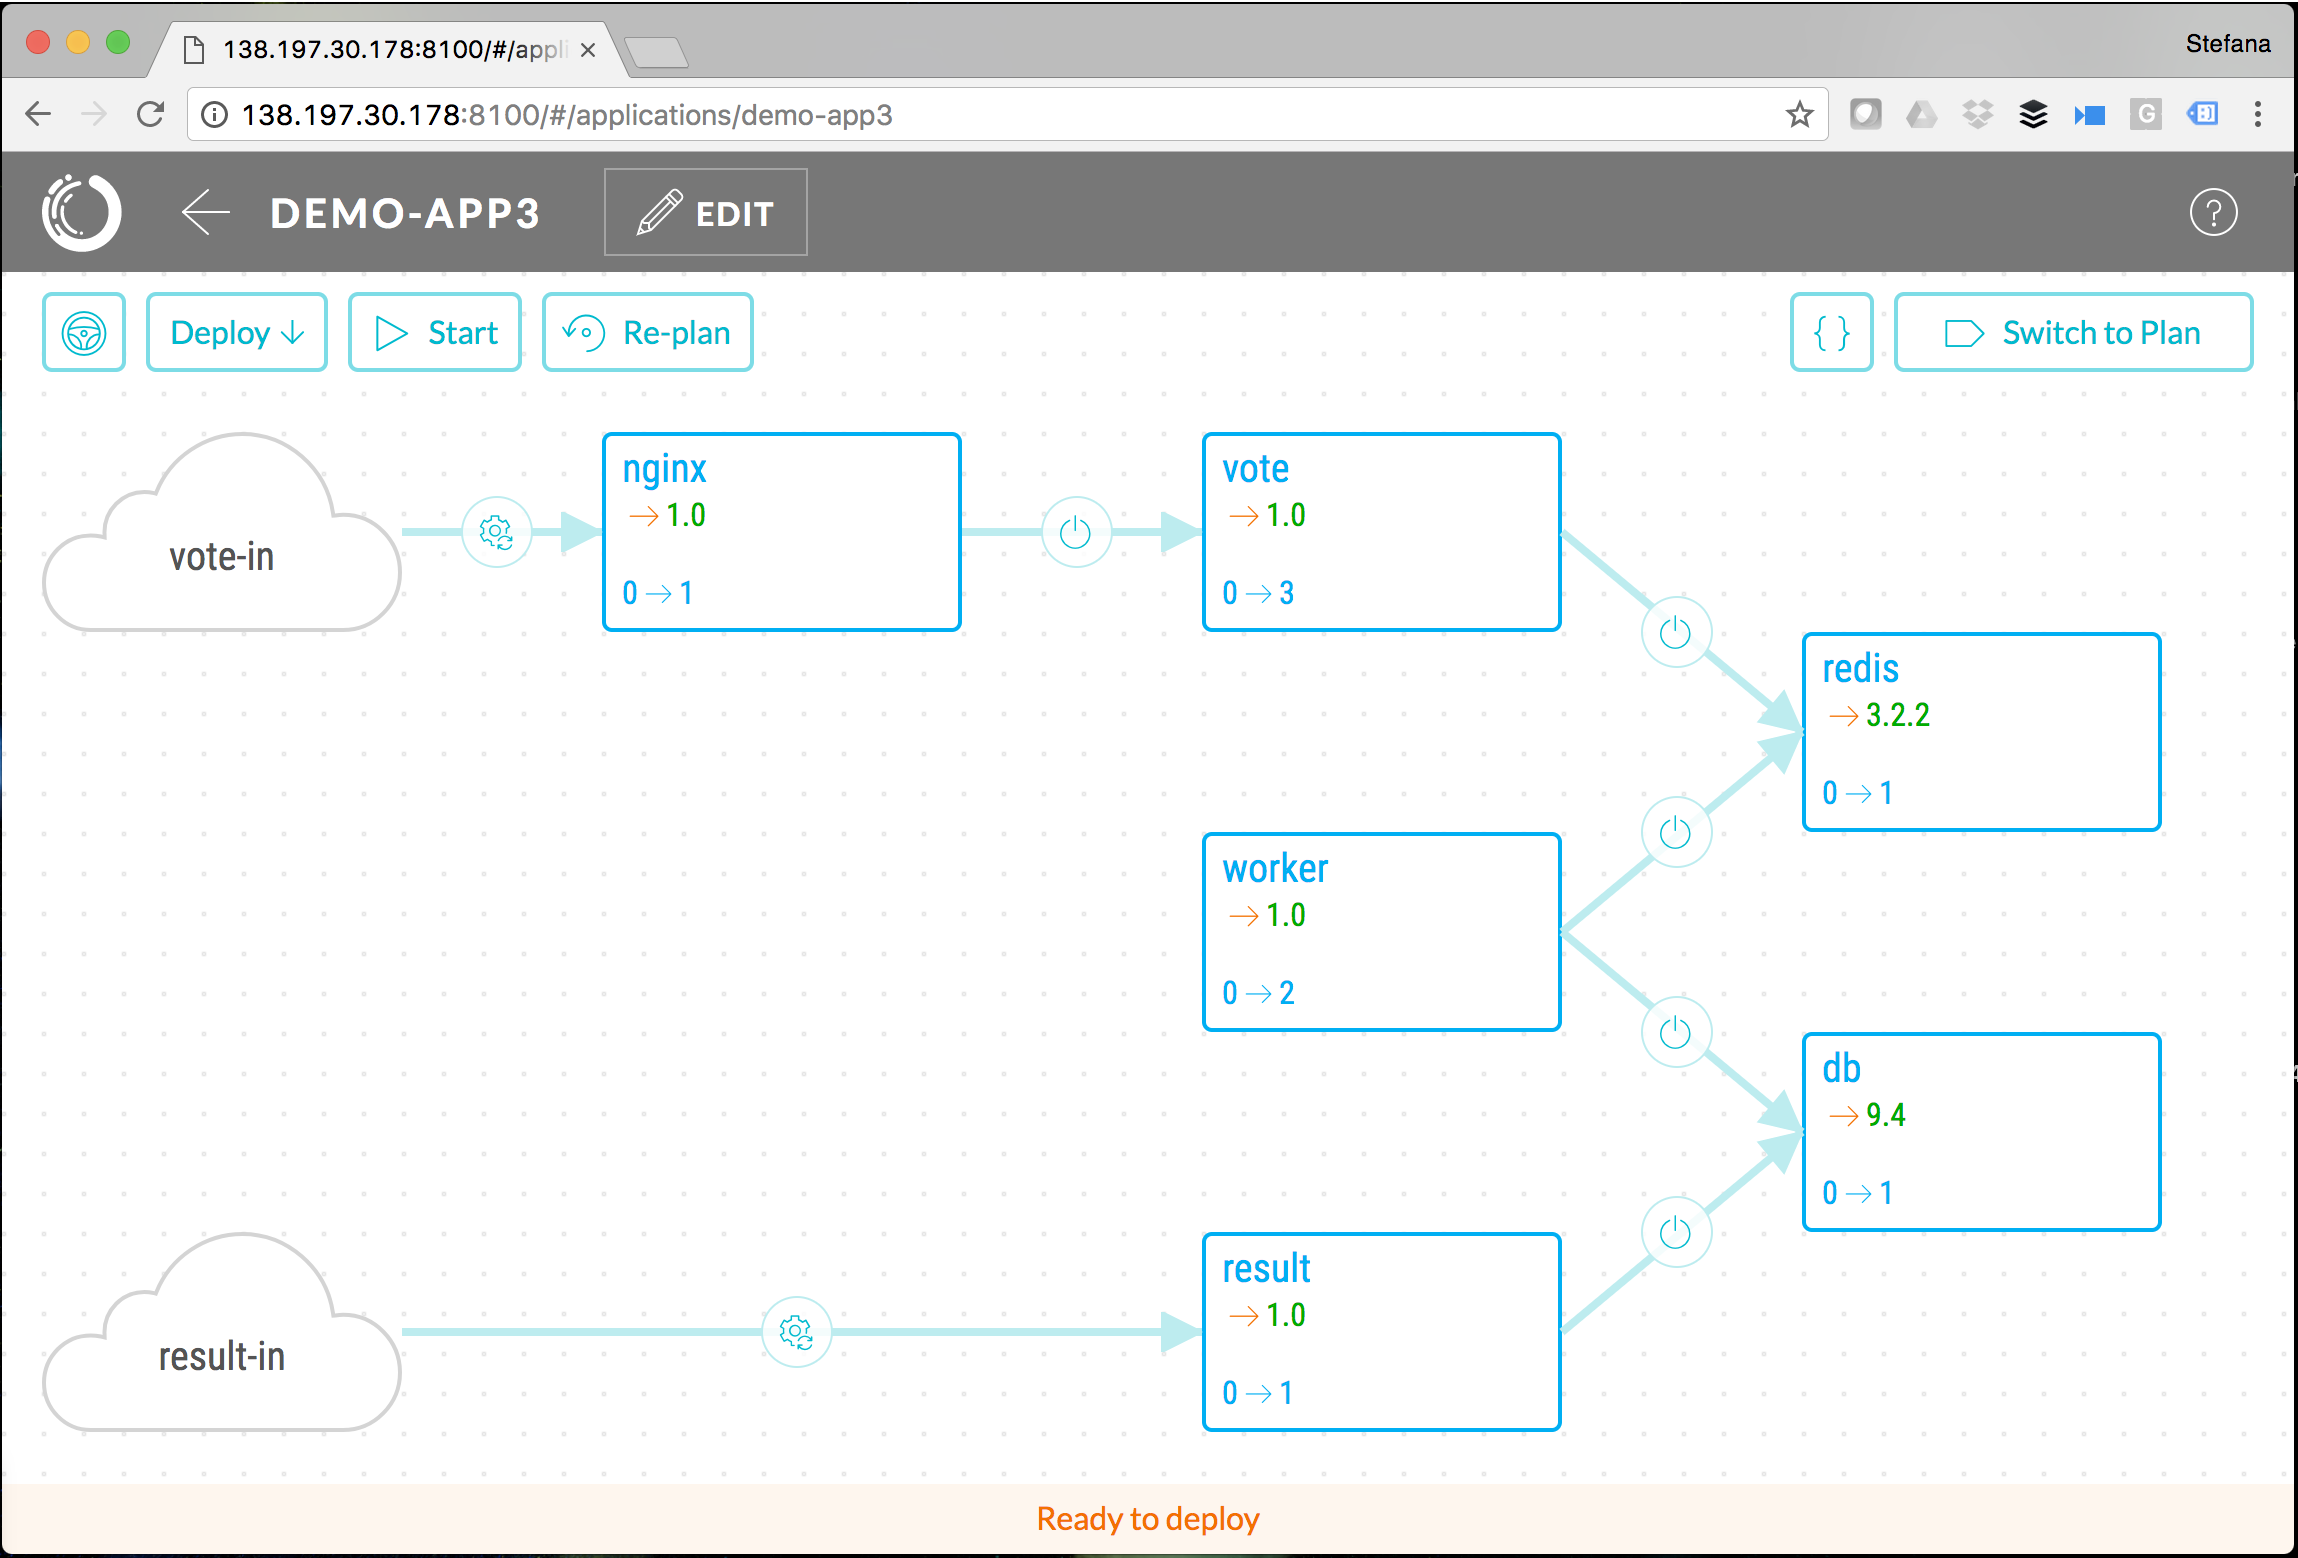
Task: Select the redis service node
Action: coord(1981,732)
